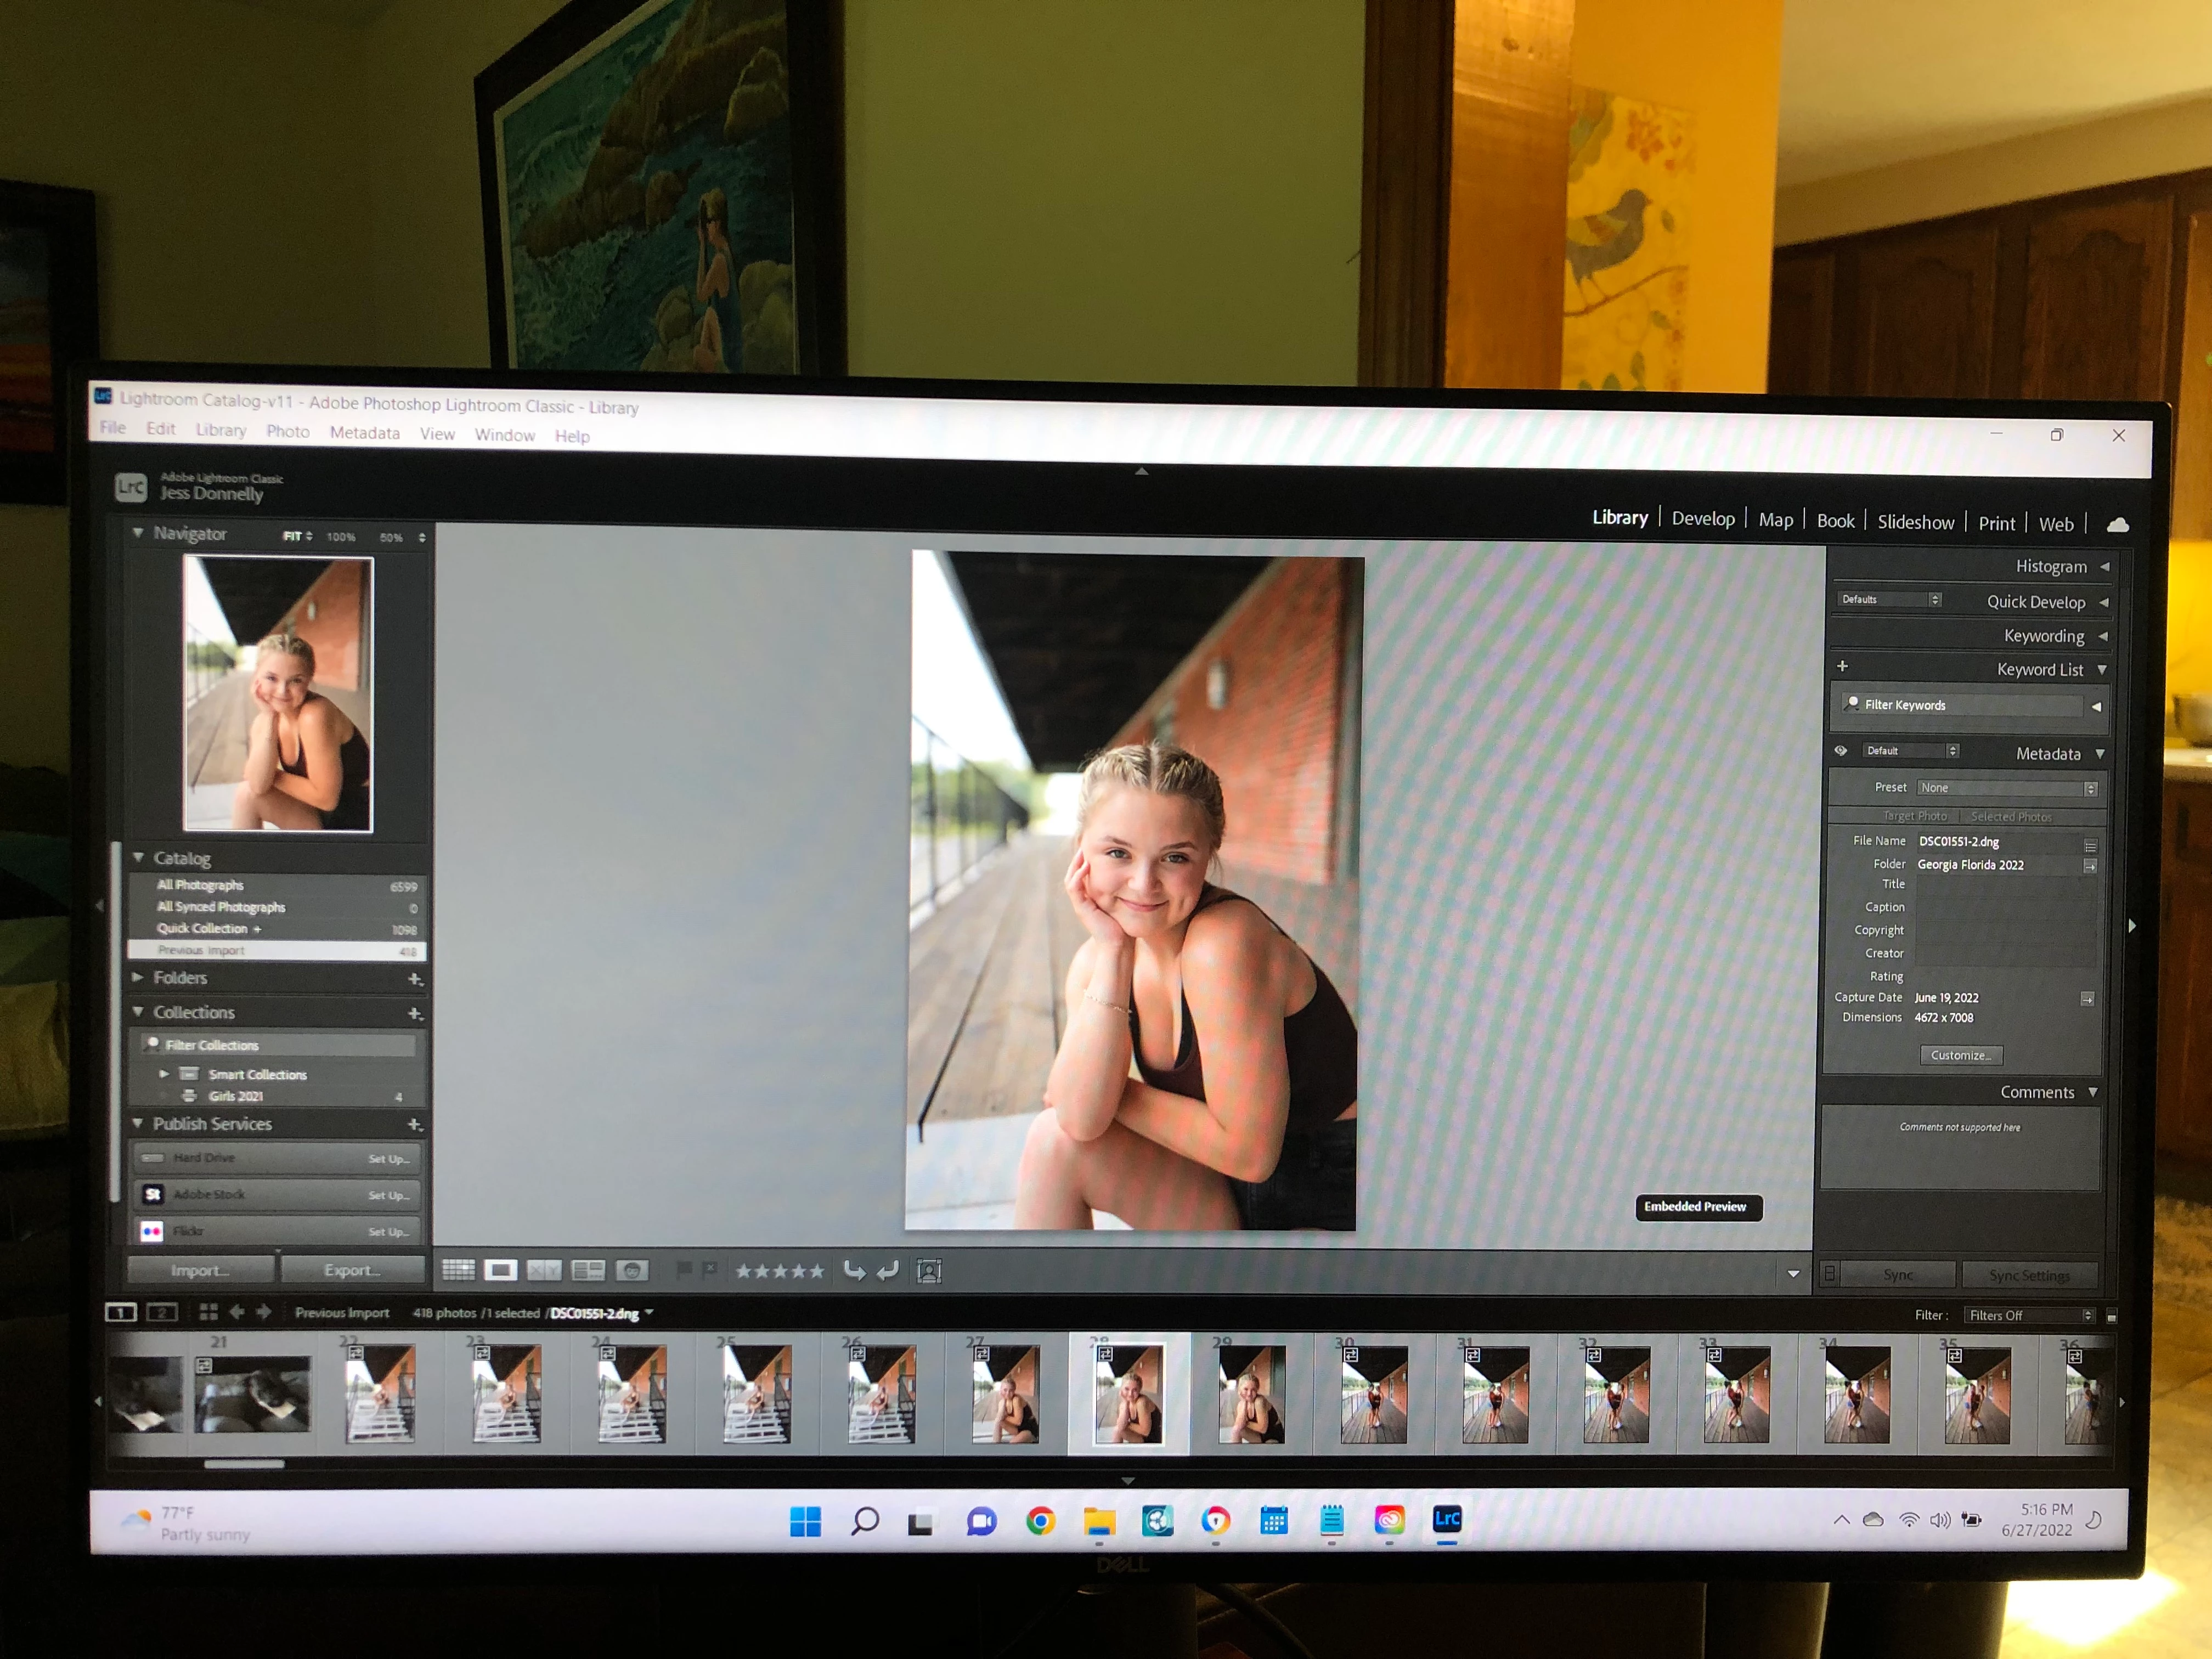Set the photo as rejected flag
Image resolution: width=2212 pixels, height=1659 pixels.
pos(709,1269)
